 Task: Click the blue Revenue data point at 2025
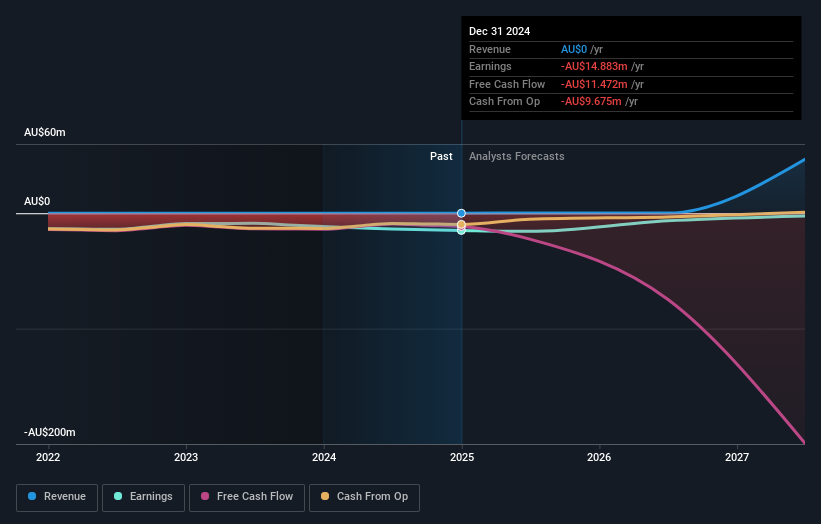pos(461,213)
